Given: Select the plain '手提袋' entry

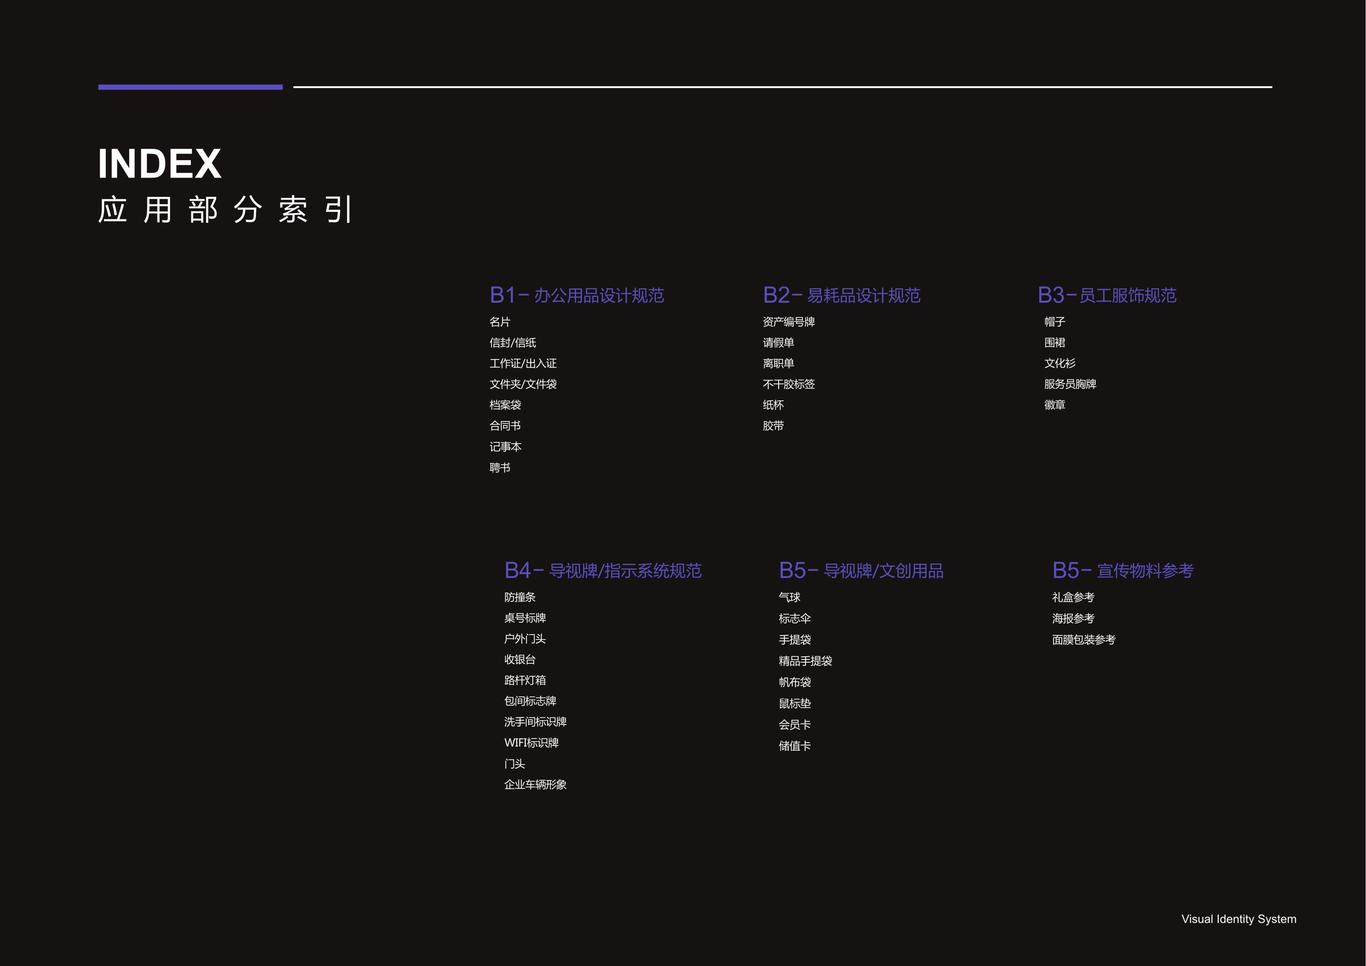Looking at the screenshot, I should [x=795, y=640].
